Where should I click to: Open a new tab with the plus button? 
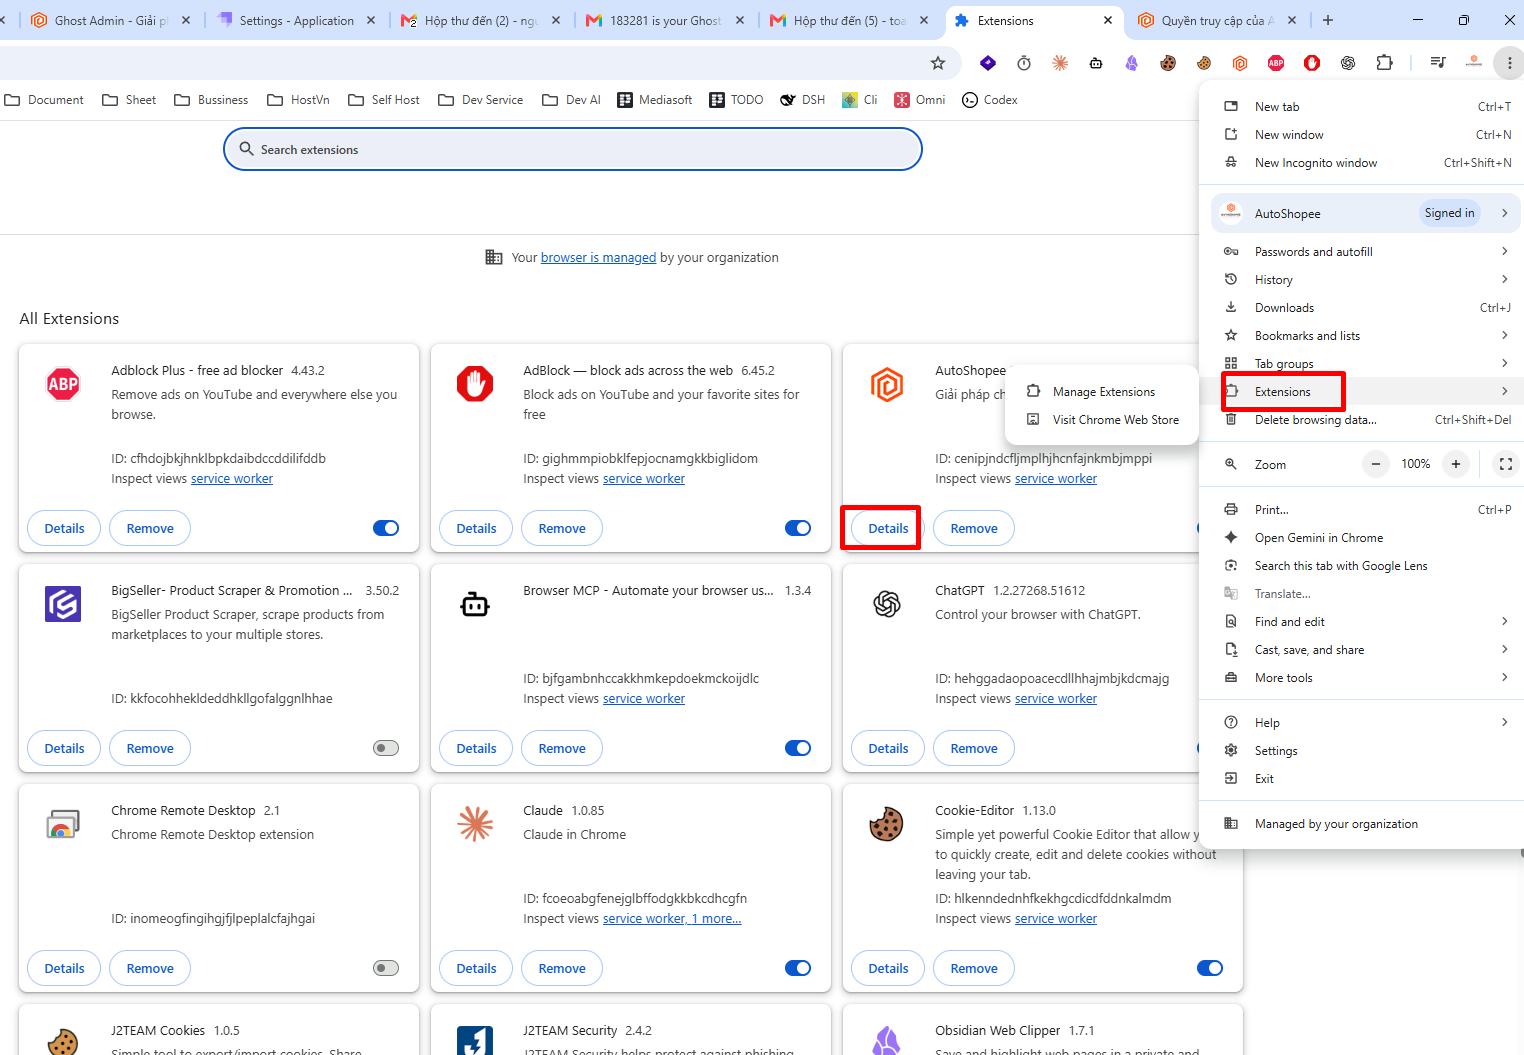(x=1328, y=20)
